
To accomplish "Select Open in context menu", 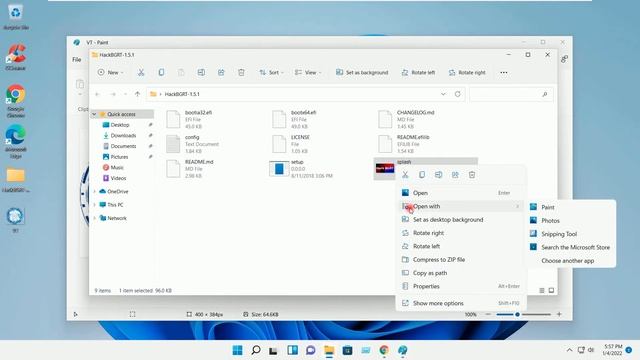I will pyautogui.click(x=461, y=193).
